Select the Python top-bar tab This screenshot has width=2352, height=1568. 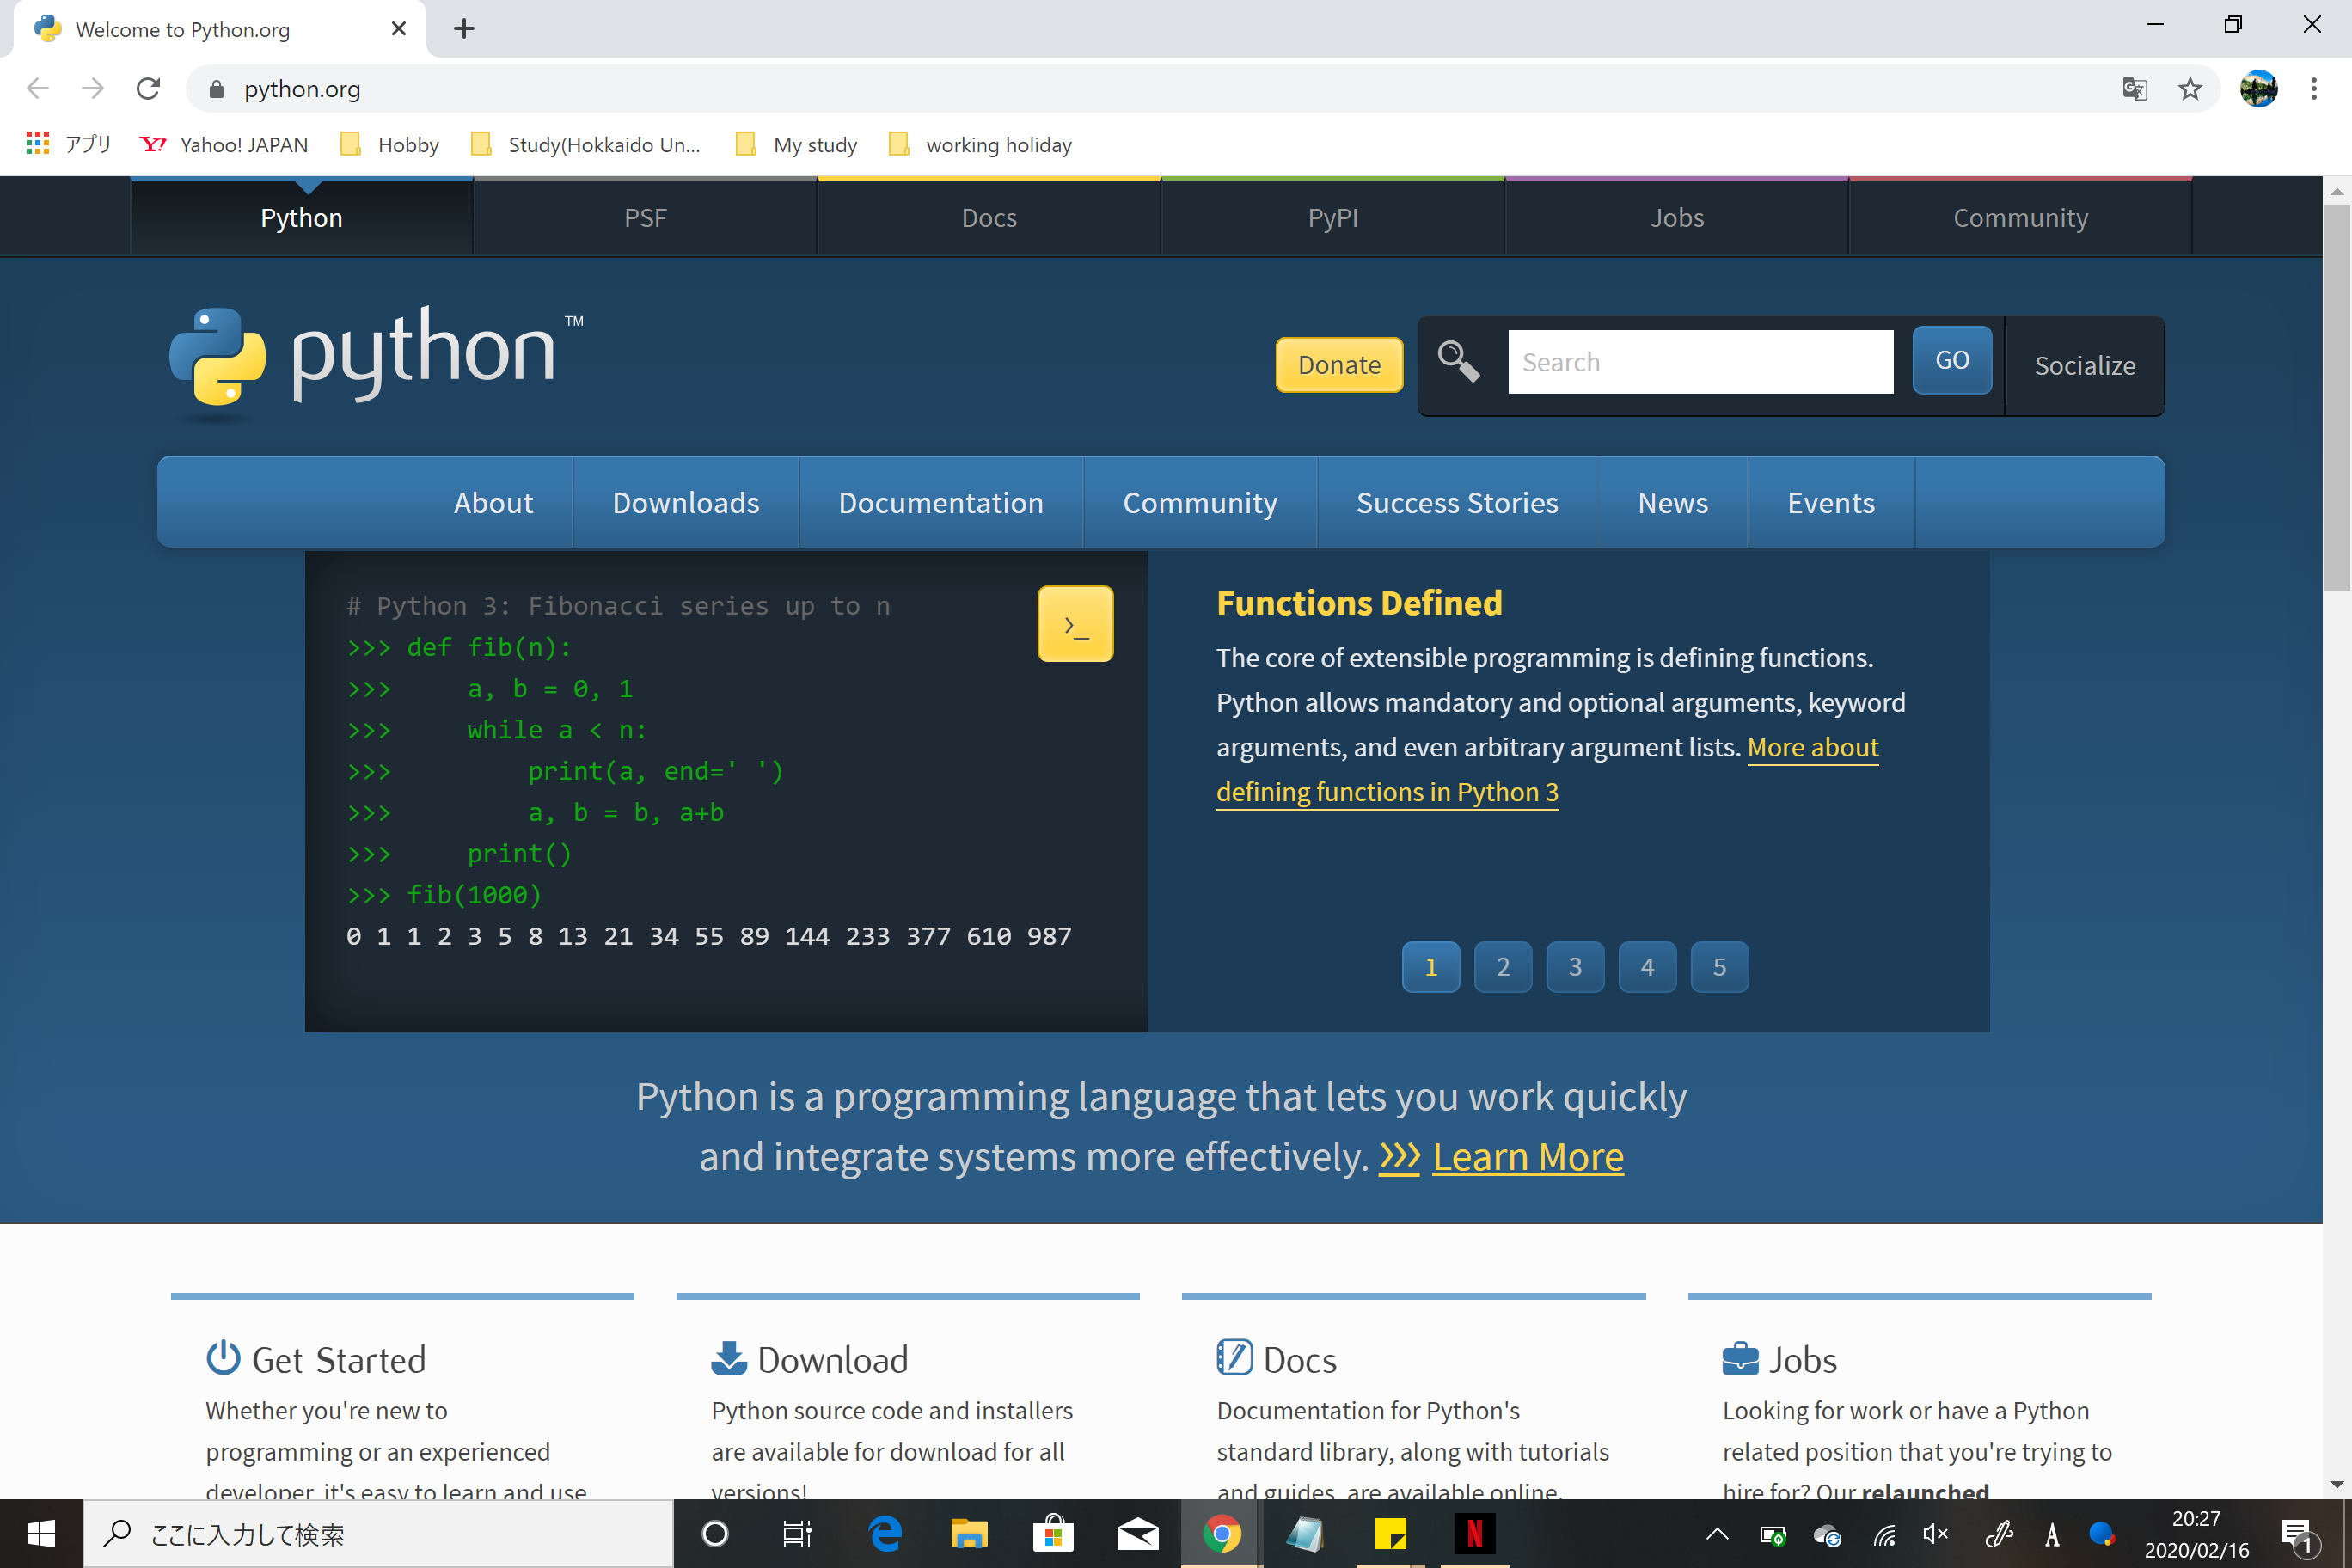point(302,217)
